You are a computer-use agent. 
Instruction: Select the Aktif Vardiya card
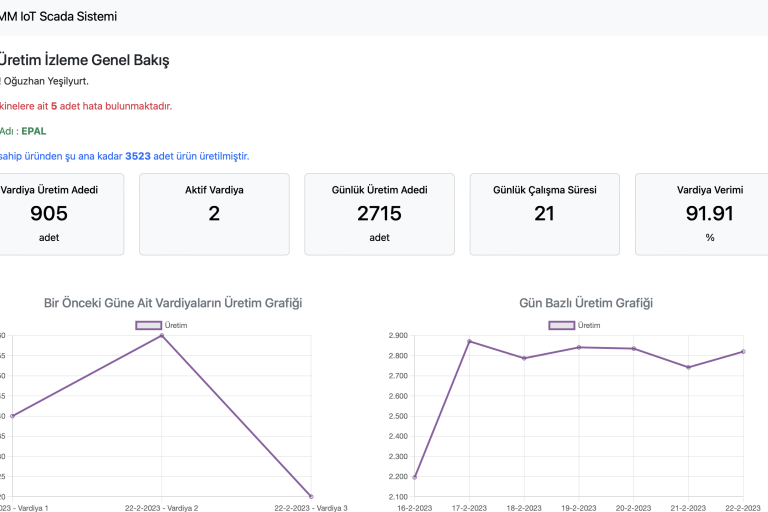[214, 213]
